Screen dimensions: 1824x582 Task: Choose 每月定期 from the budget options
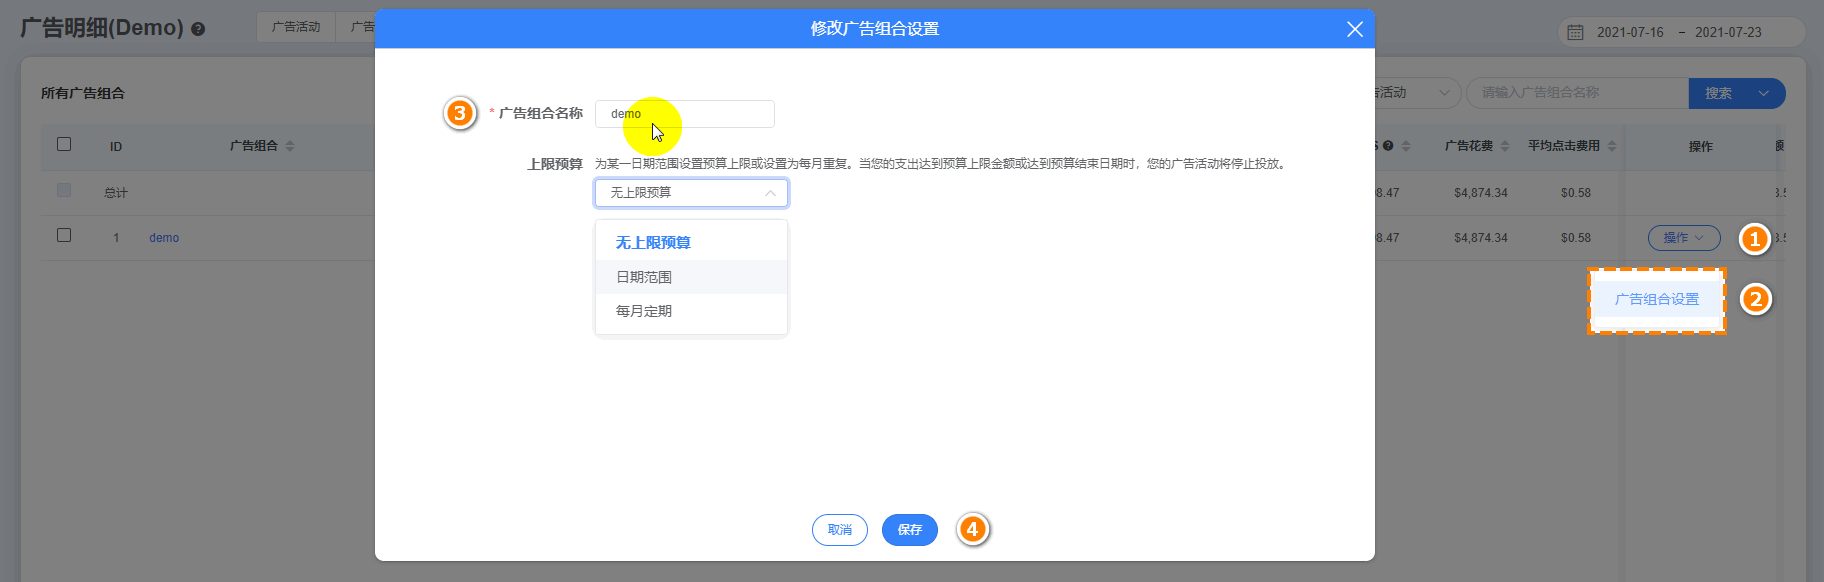pyautogui.click(x=644, y=311)
